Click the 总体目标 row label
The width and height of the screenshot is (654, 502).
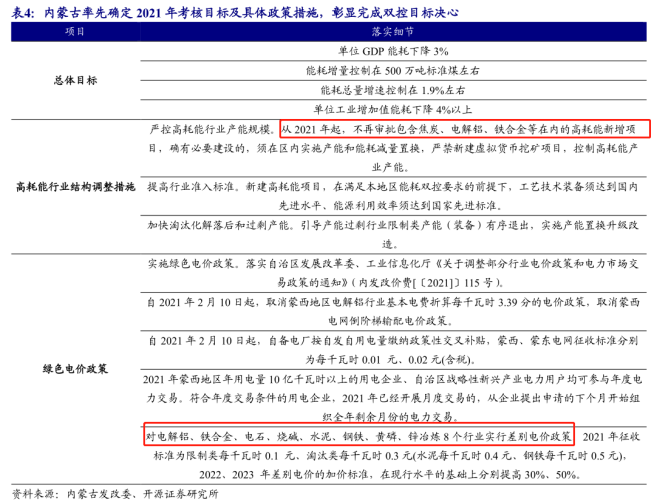(x=75, y=80)
